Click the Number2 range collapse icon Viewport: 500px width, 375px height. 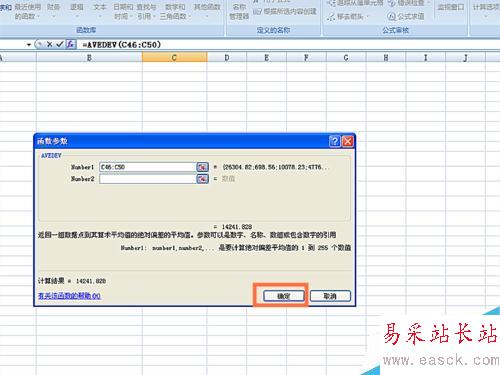click(202, 179)
